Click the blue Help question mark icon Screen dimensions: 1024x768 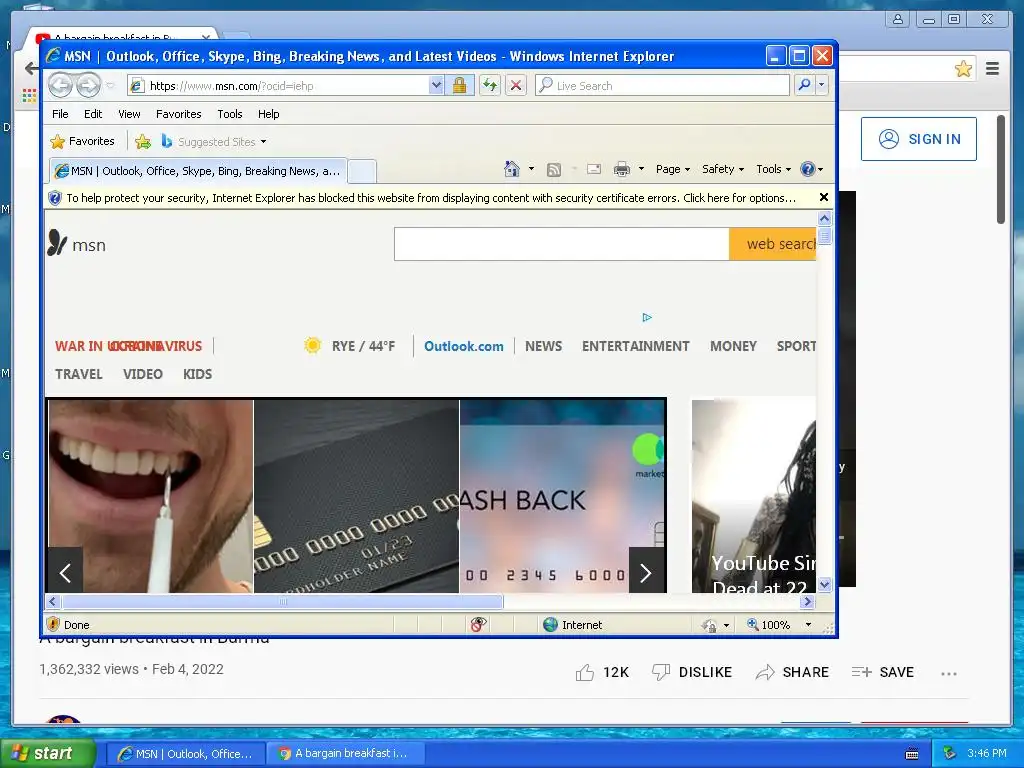coord(808,169)
